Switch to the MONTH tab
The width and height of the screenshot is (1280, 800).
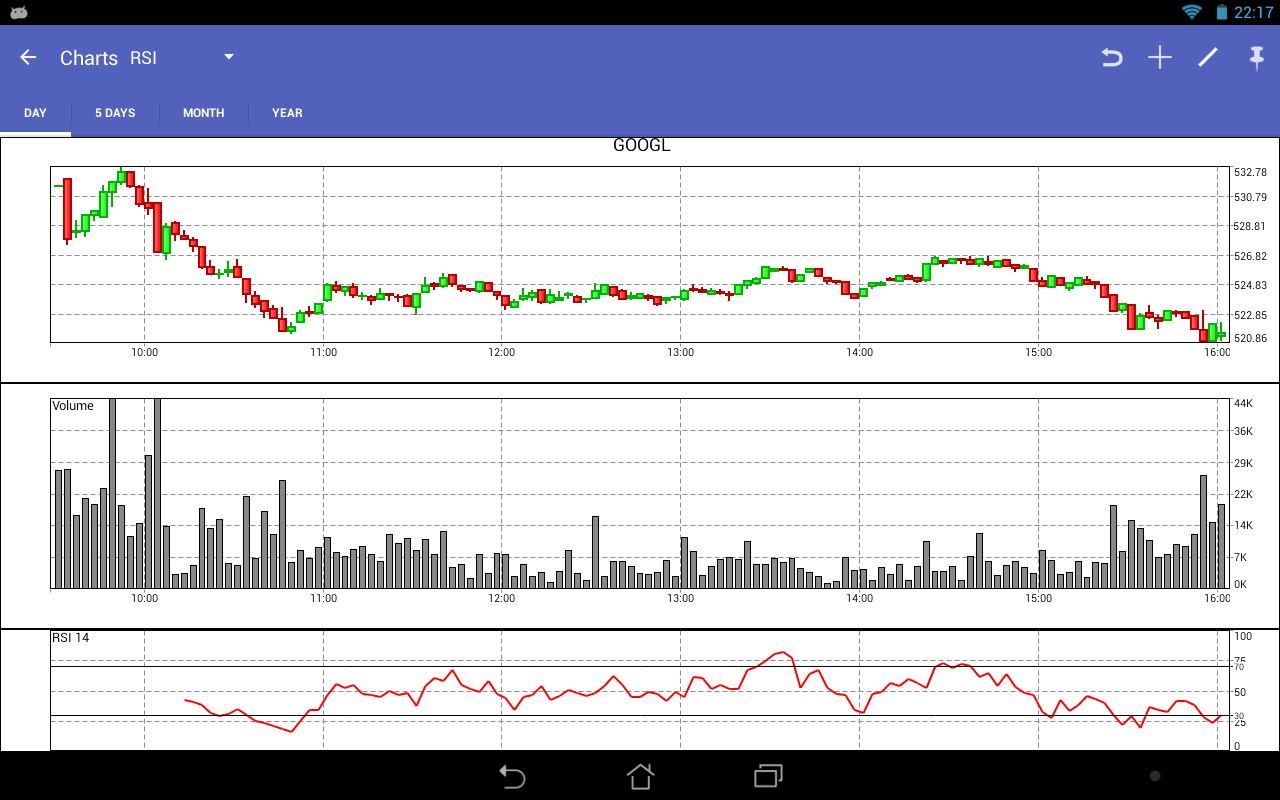pyautogui.click(x=203, y=113)
